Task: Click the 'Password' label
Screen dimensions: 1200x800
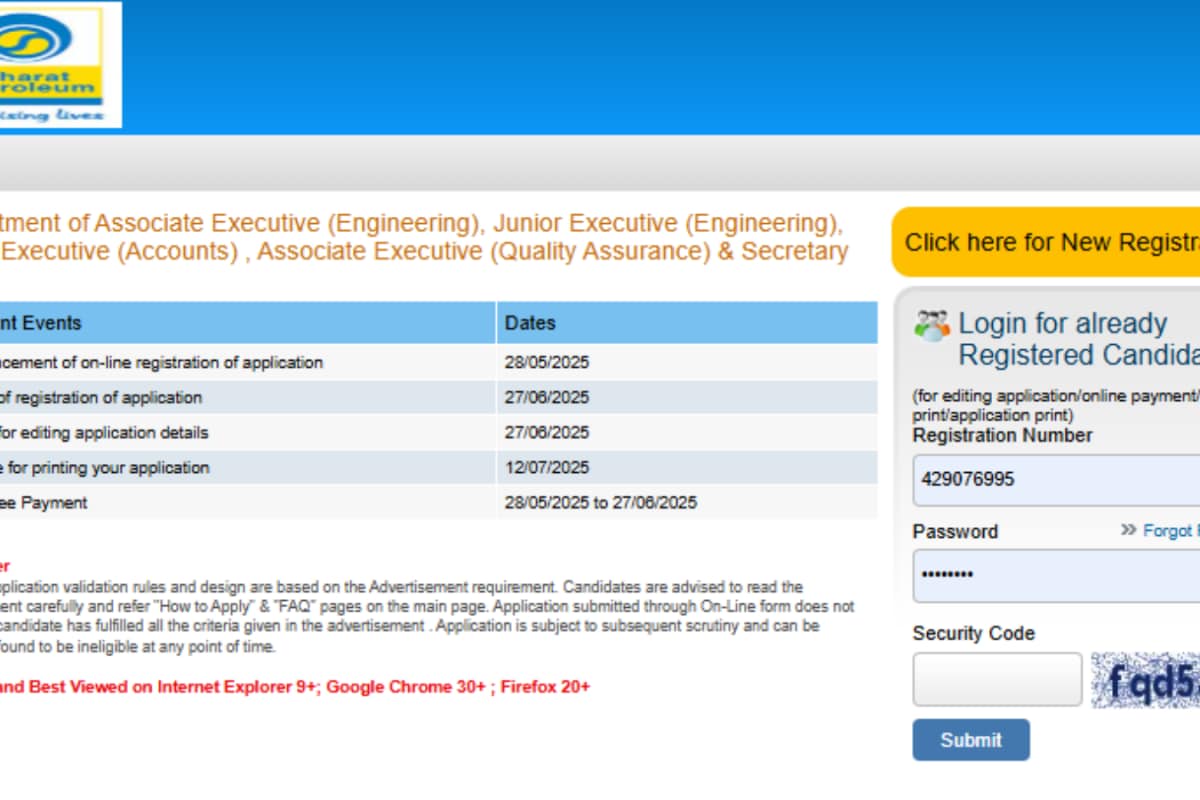Action: pyautogui.click(x=955, y=531)
